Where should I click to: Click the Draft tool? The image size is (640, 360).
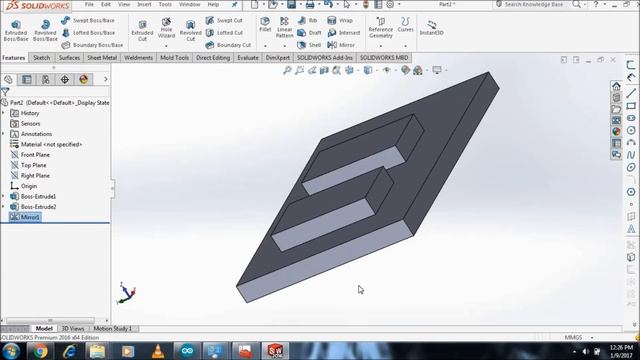click(309, 33)
